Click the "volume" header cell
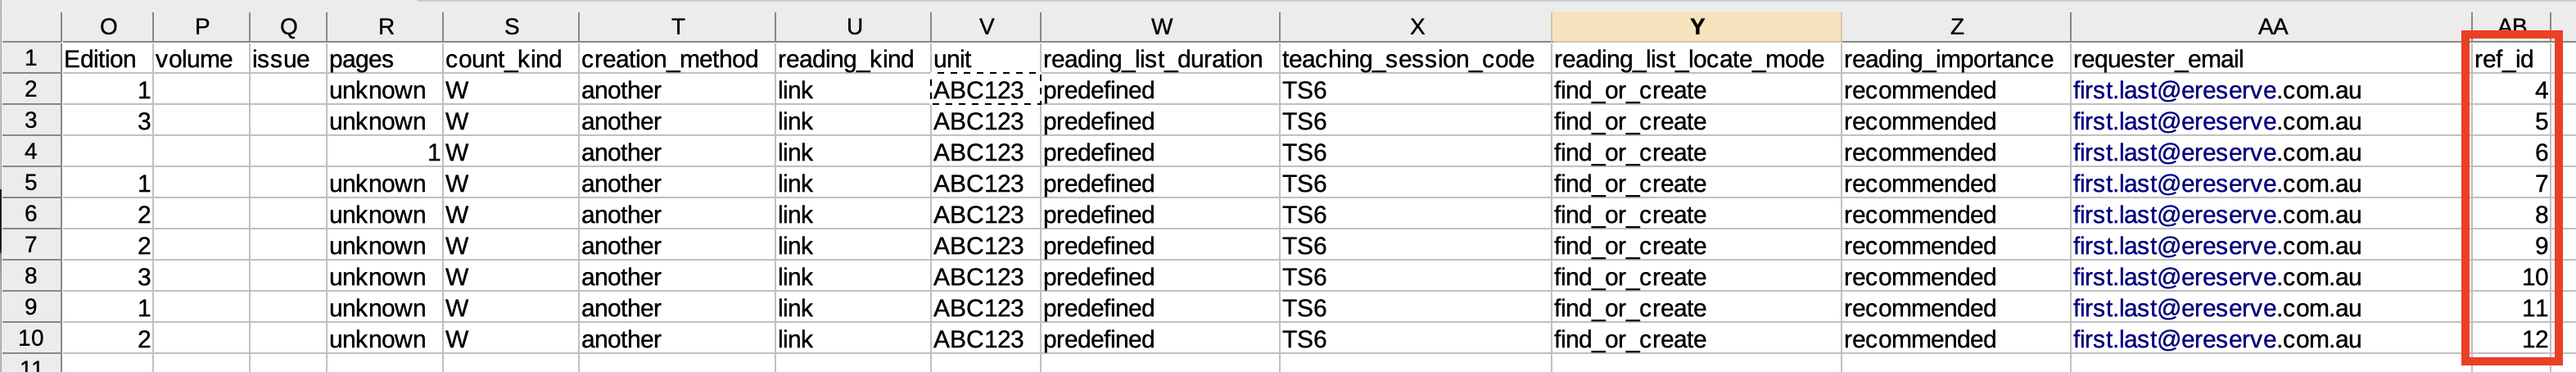Viewport: 2576px width, 372px height. coord(201,59)
